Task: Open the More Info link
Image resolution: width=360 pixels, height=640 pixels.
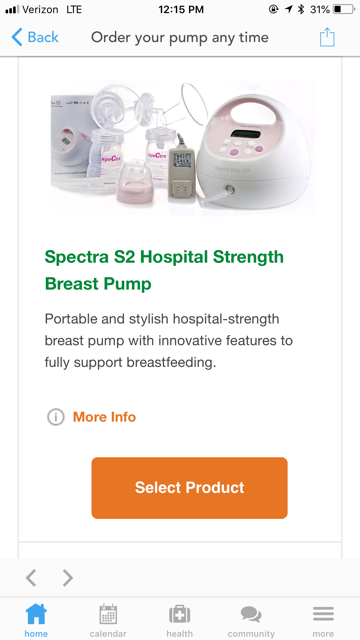Action: (x=104, y=417)
